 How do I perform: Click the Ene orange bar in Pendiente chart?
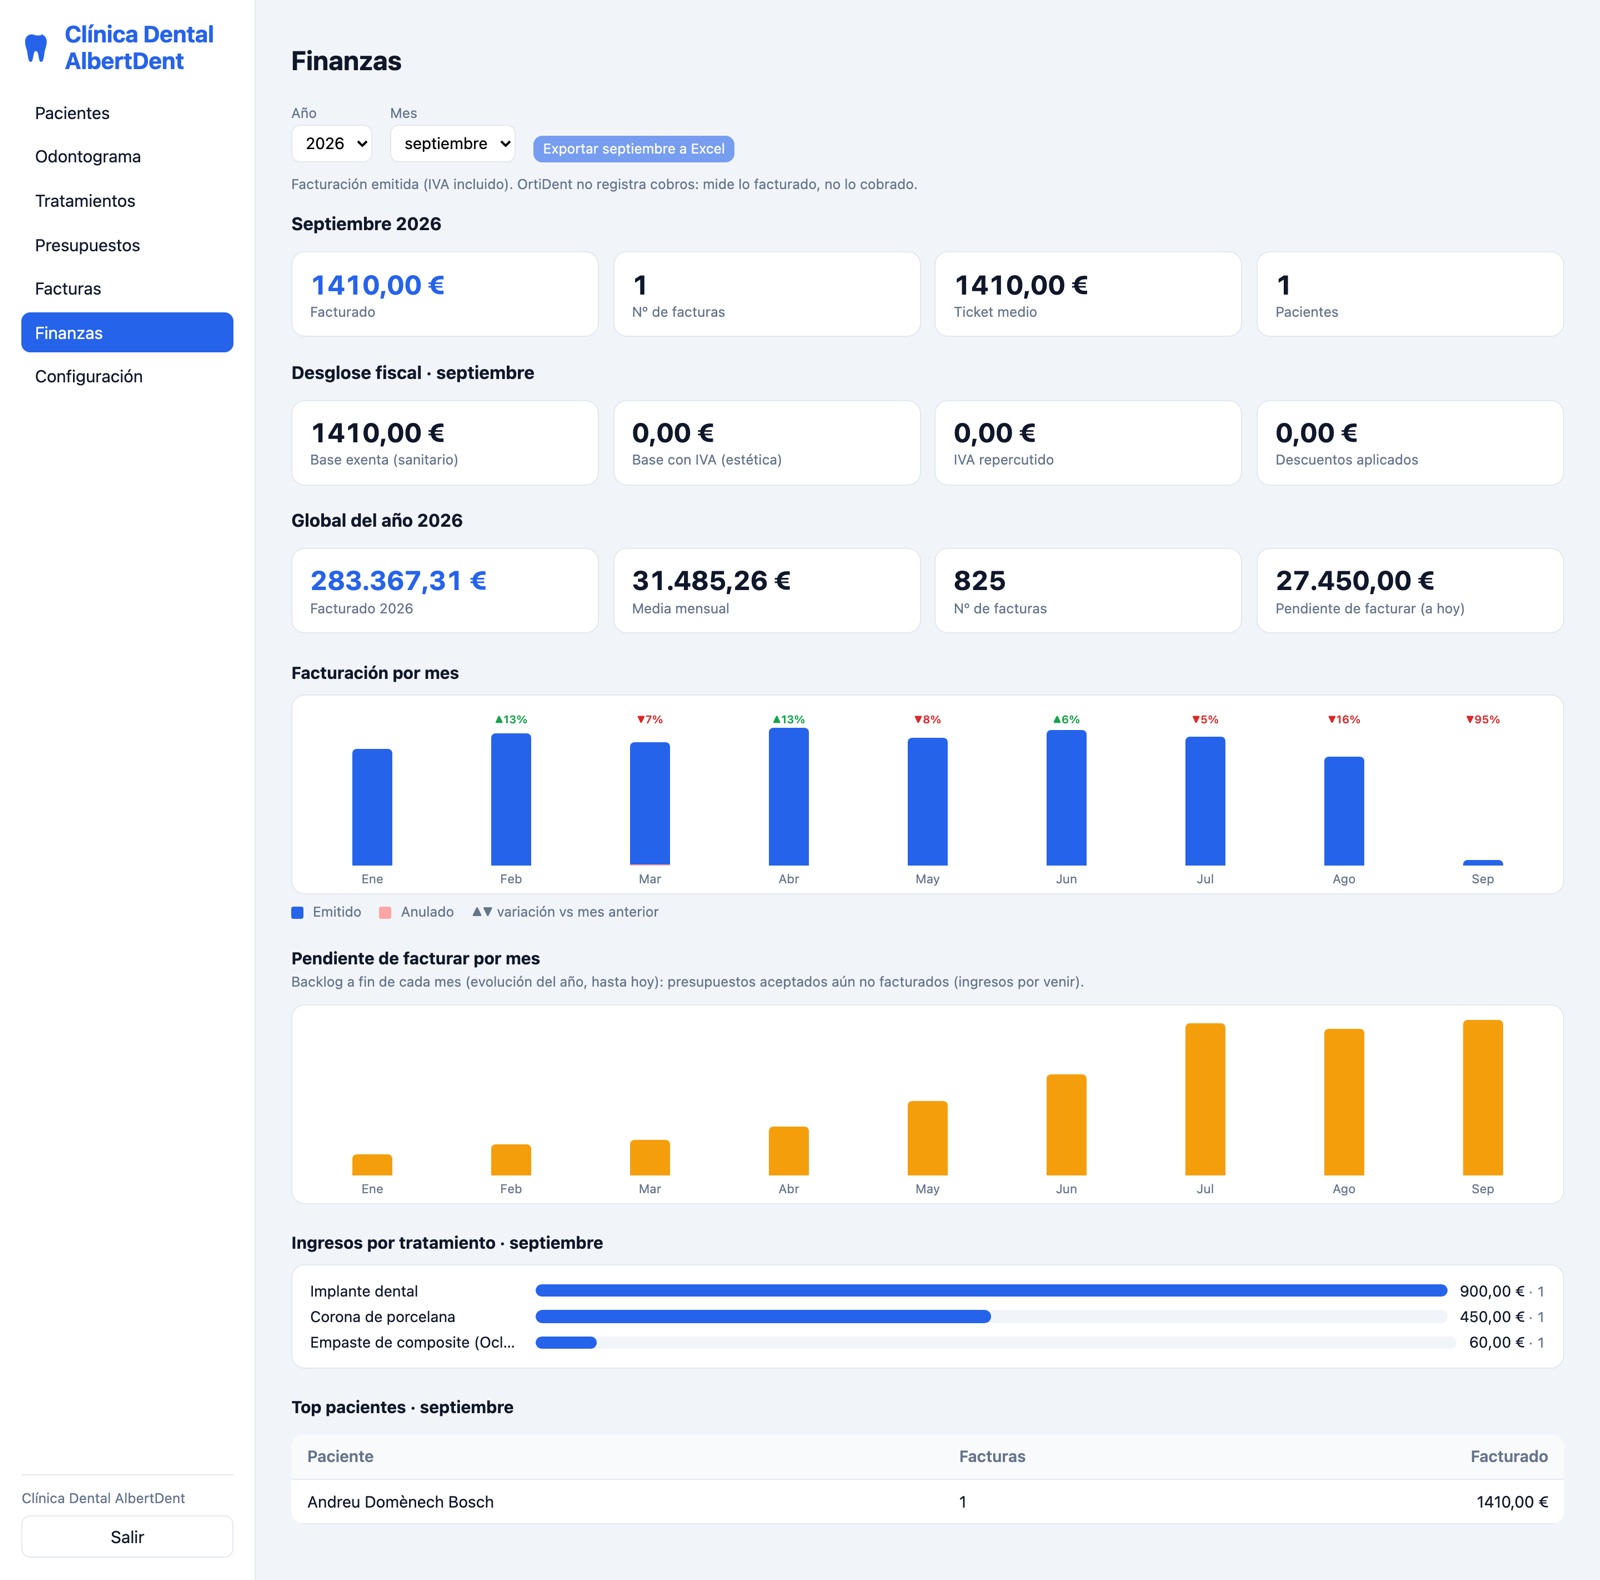372,1165
